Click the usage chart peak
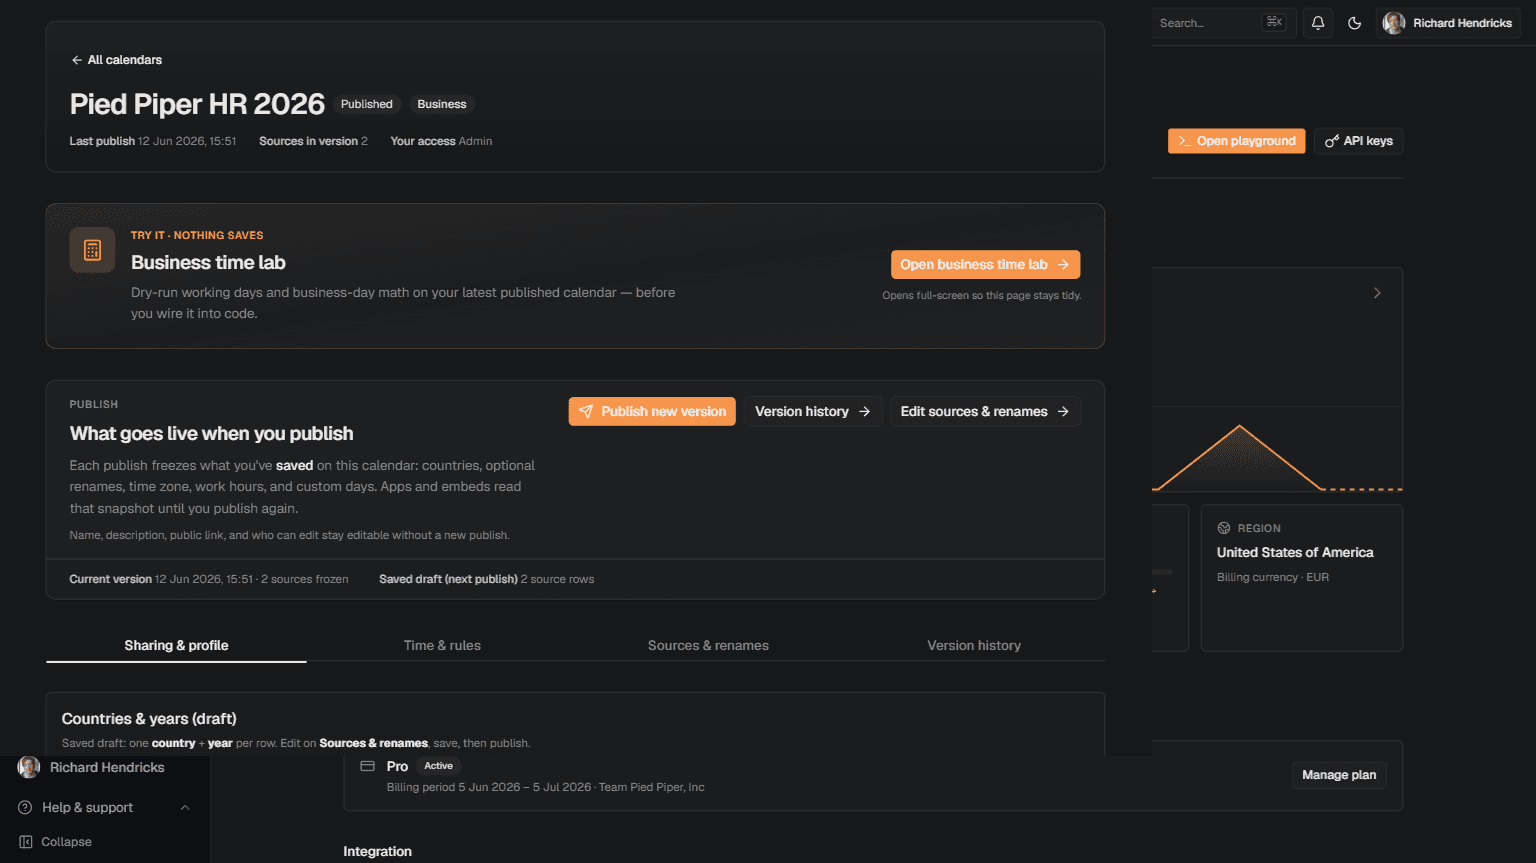Image resolution: width=1536 pixels, height=863 pixels. point(1240,427)
